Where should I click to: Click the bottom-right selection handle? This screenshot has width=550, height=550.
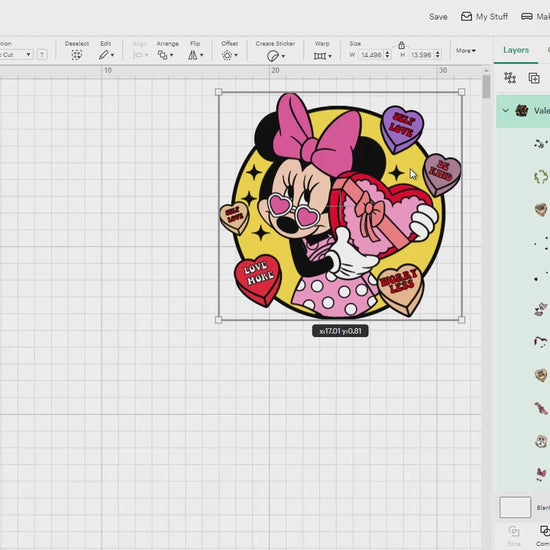(x=462, y=320)
